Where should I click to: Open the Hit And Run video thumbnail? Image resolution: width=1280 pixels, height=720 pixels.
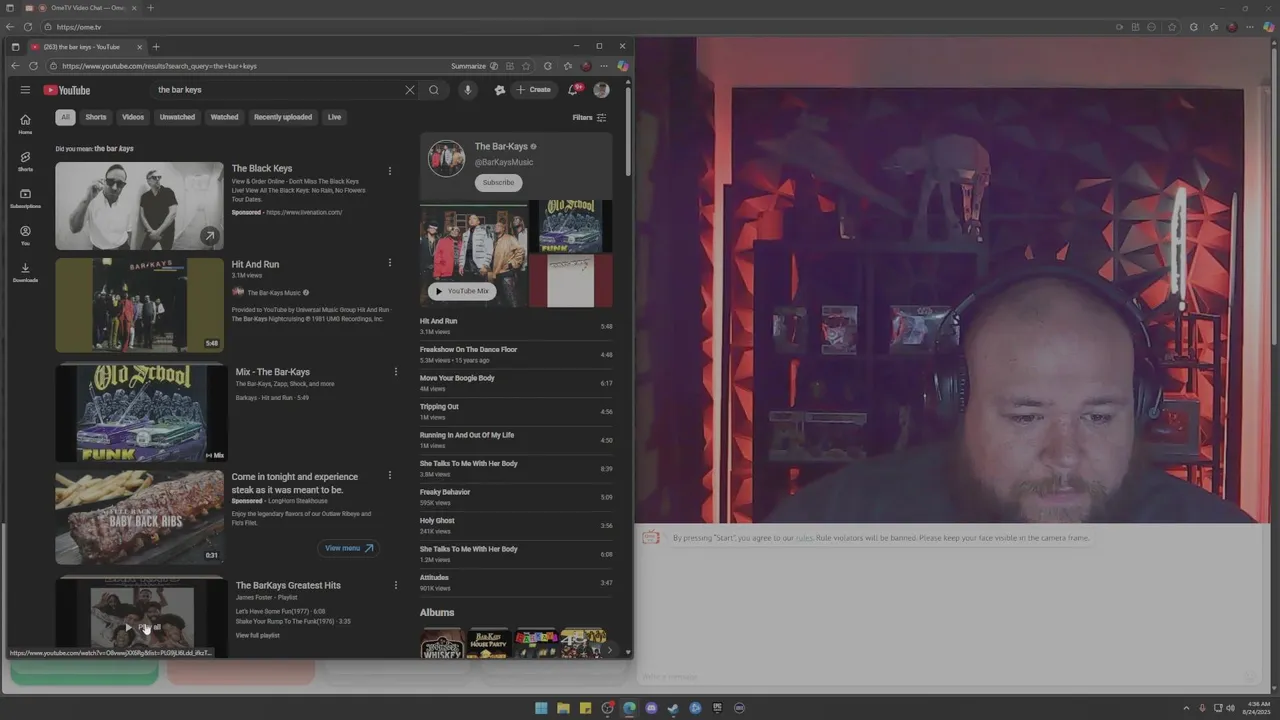click(x=139, y=305)
